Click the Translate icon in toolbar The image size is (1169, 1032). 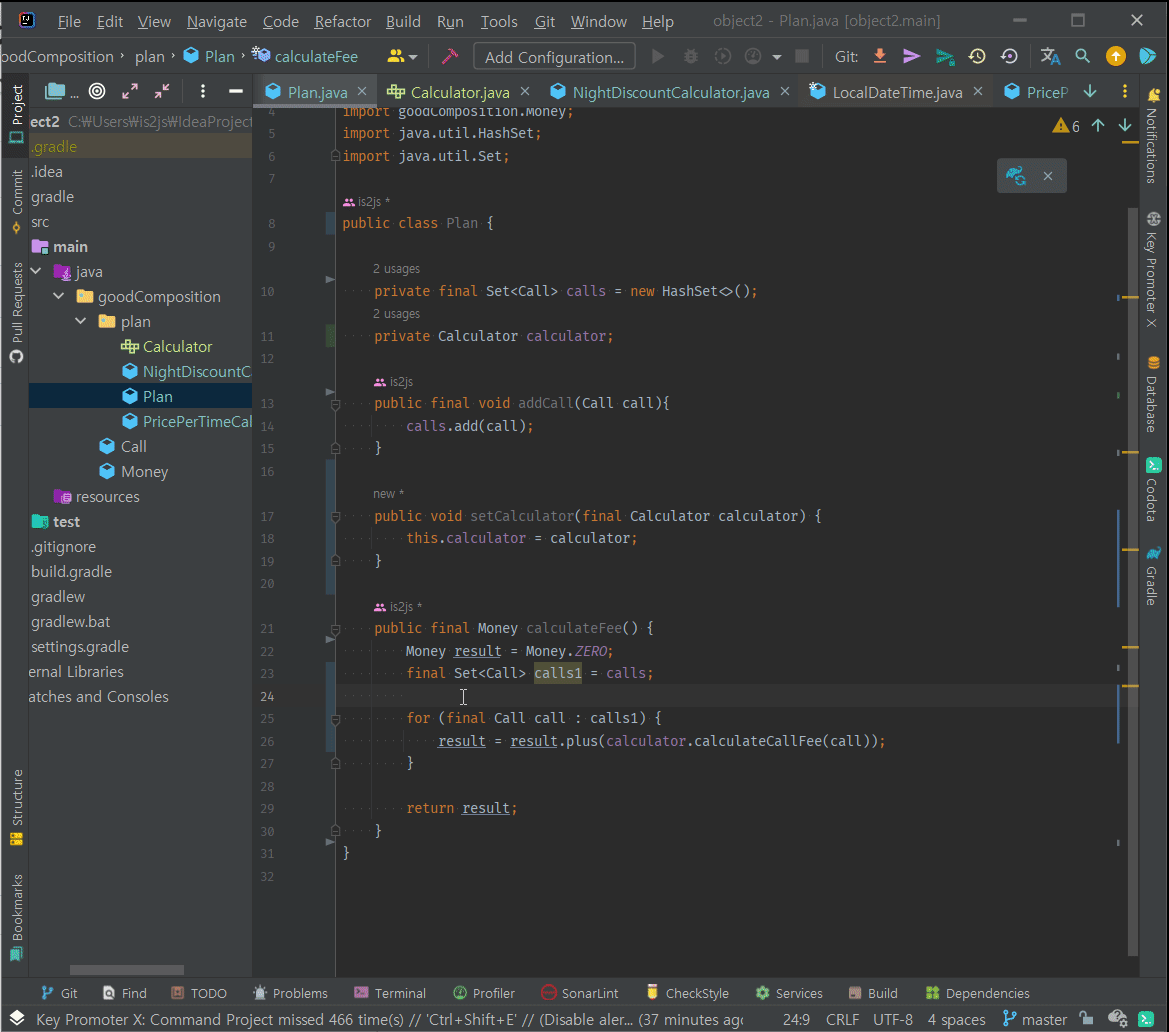click(1050, 57)
